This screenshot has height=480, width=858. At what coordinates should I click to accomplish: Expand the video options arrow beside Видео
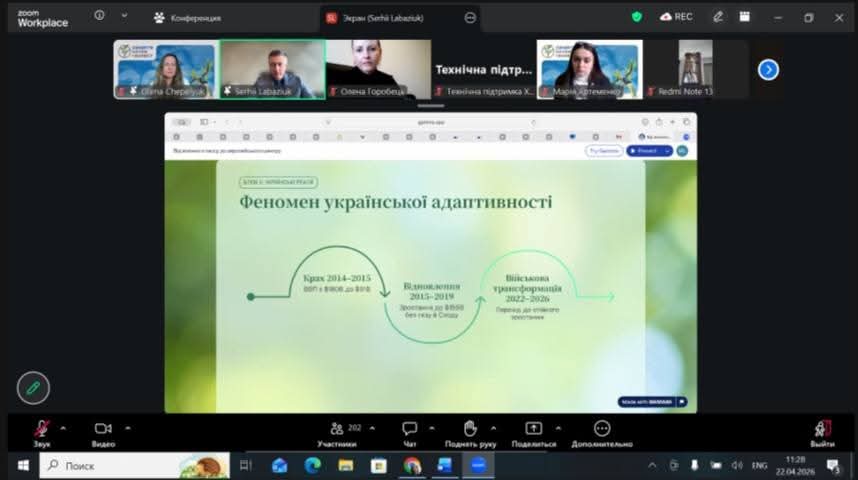point(127,427)
